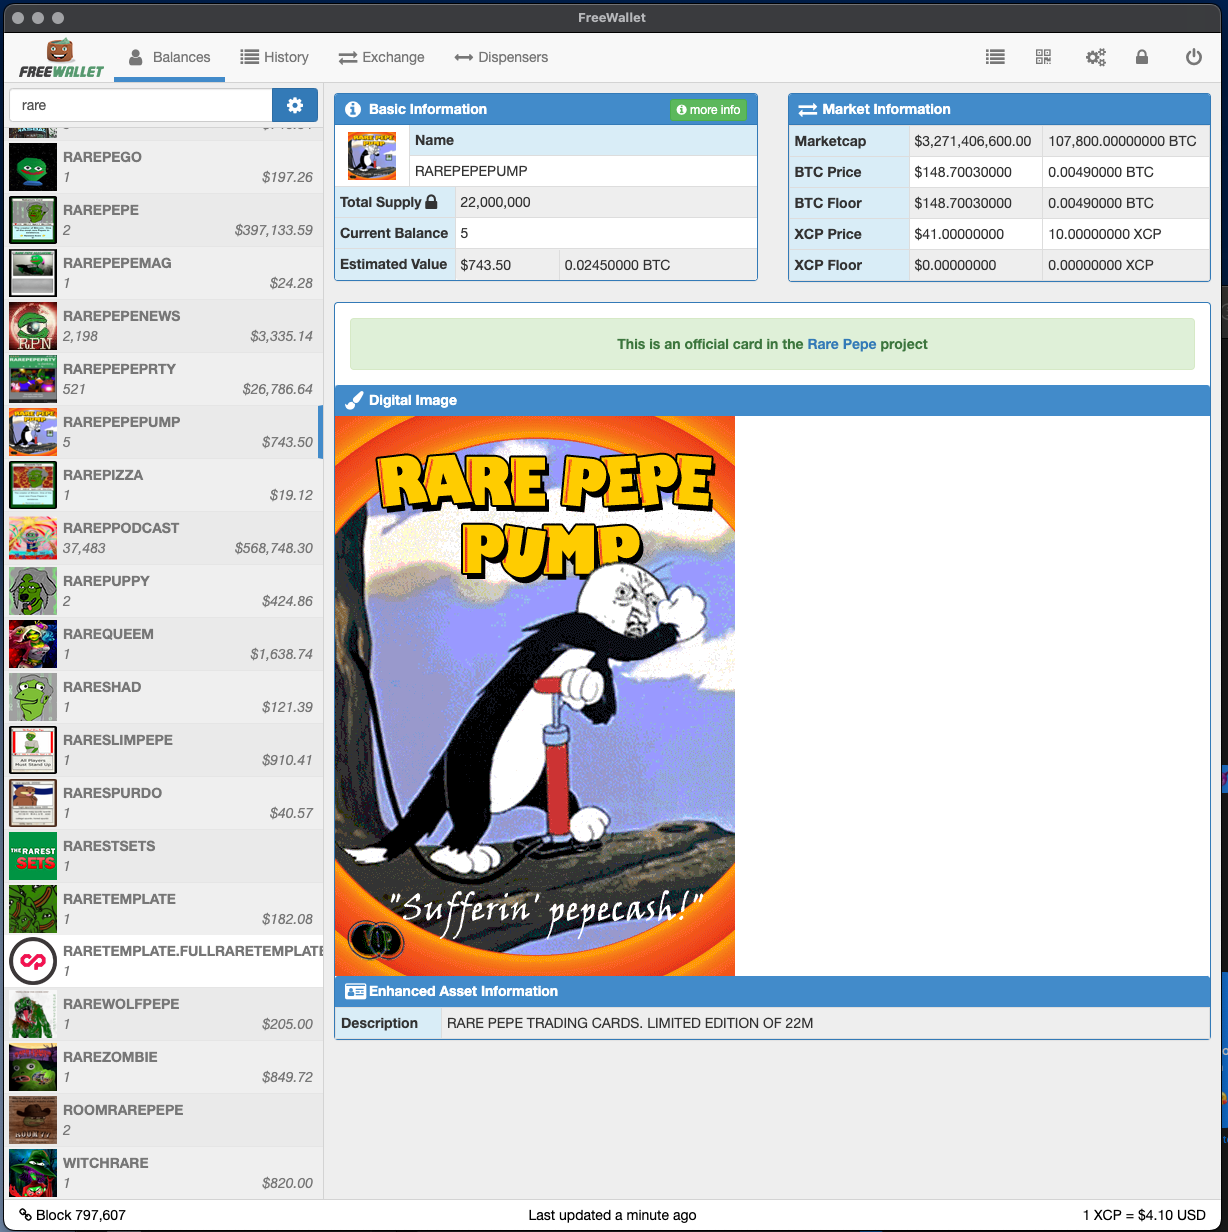The image size is (1228, 1232).
Task: Click the RAREZOMBIE asset icon
Action: [33, 1068]
